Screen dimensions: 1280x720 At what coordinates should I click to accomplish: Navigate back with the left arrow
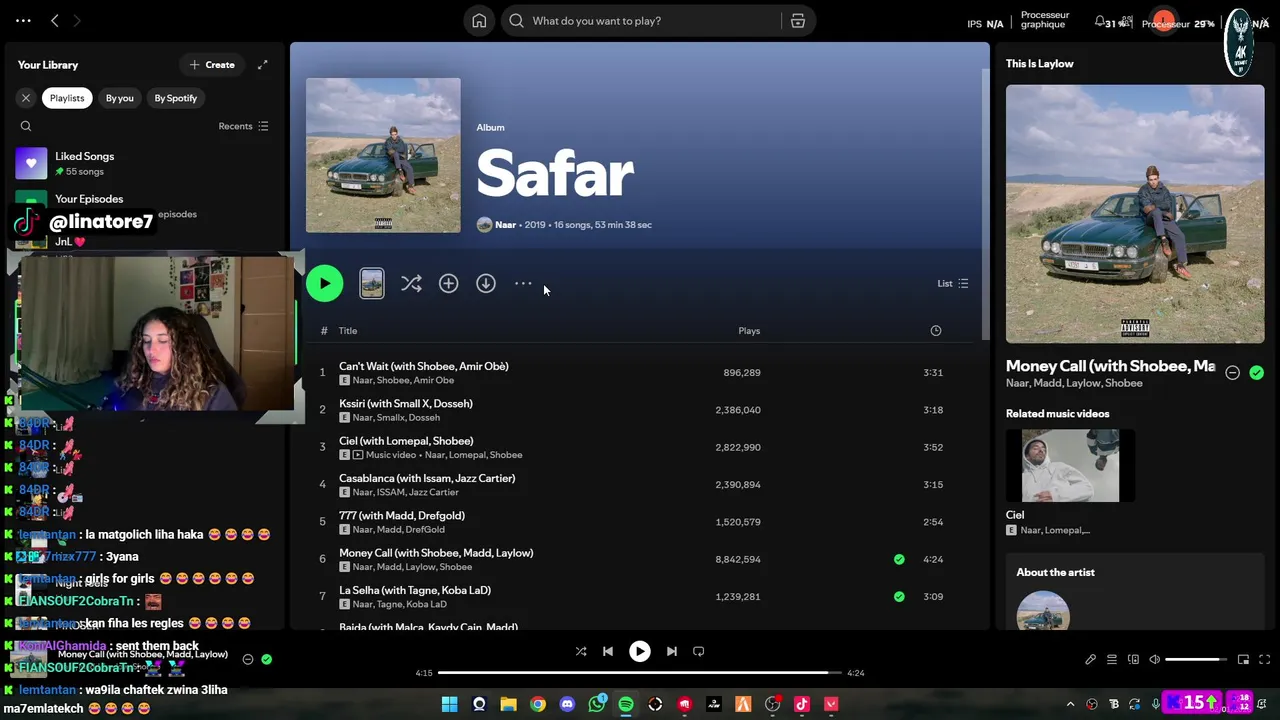tap(55, 21)
